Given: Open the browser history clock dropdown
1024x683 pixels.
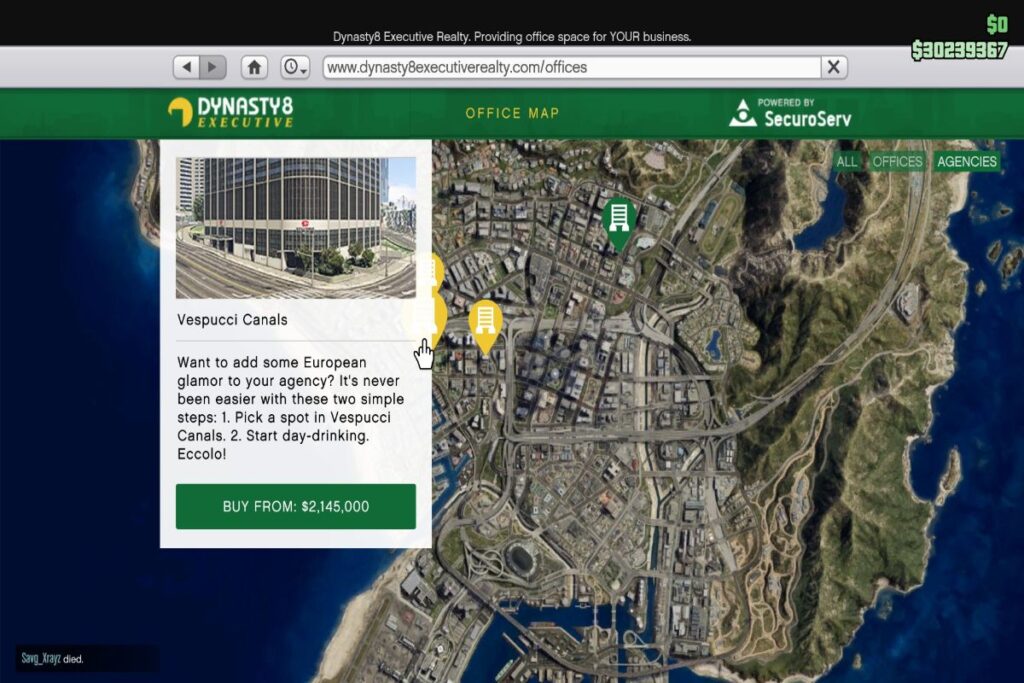Looking at the screenshot, I should tap(295, 67).
